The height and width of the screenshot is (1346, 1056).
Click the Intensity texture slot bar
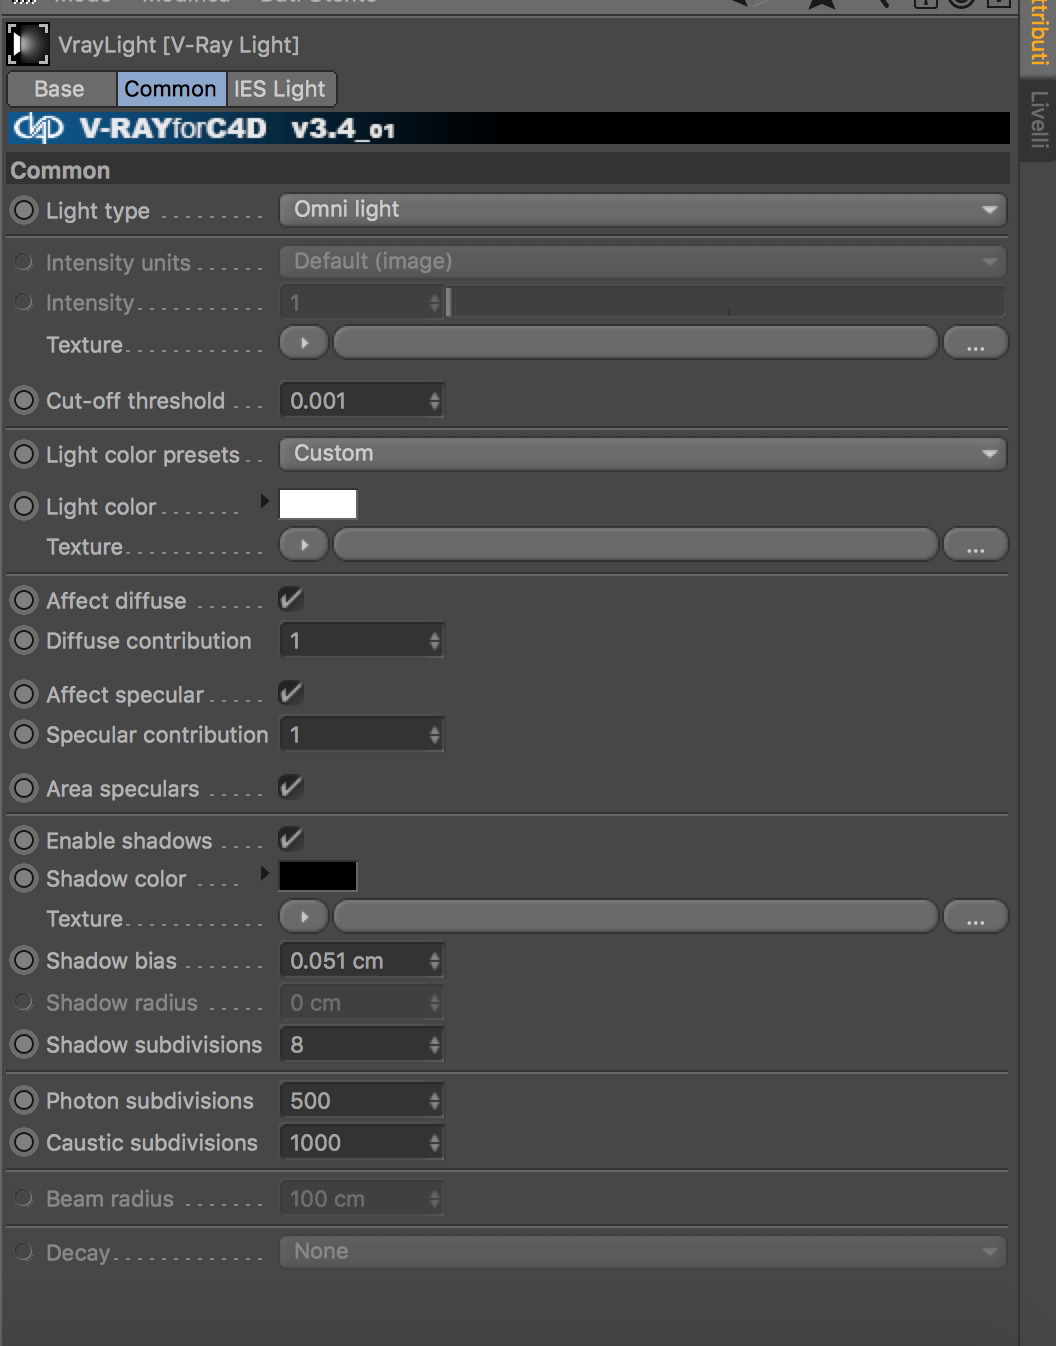pos(636,343)
